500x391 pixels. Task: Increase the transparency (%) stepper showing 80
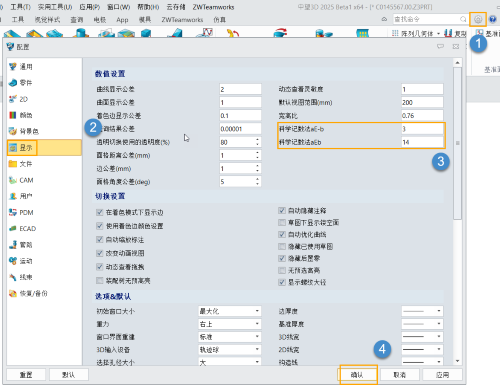point(257,140)
